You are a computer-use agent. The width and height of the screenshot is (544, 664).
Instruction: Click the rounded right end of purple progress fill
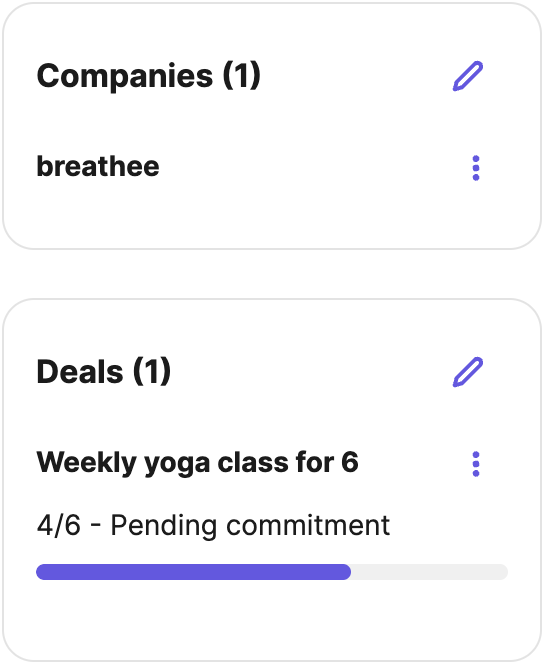pos(345,572)
